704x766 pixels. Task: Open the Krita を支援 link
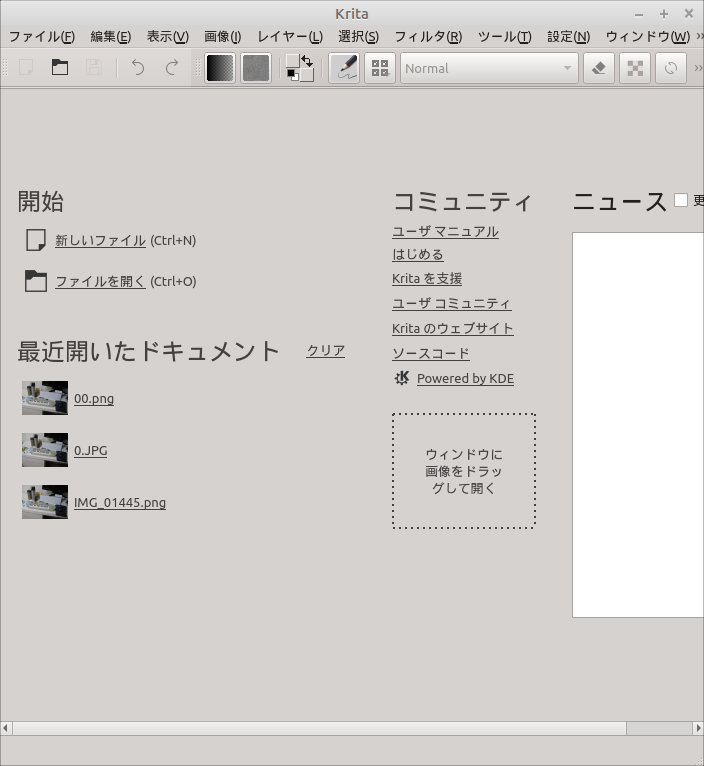tap(427, 279)
